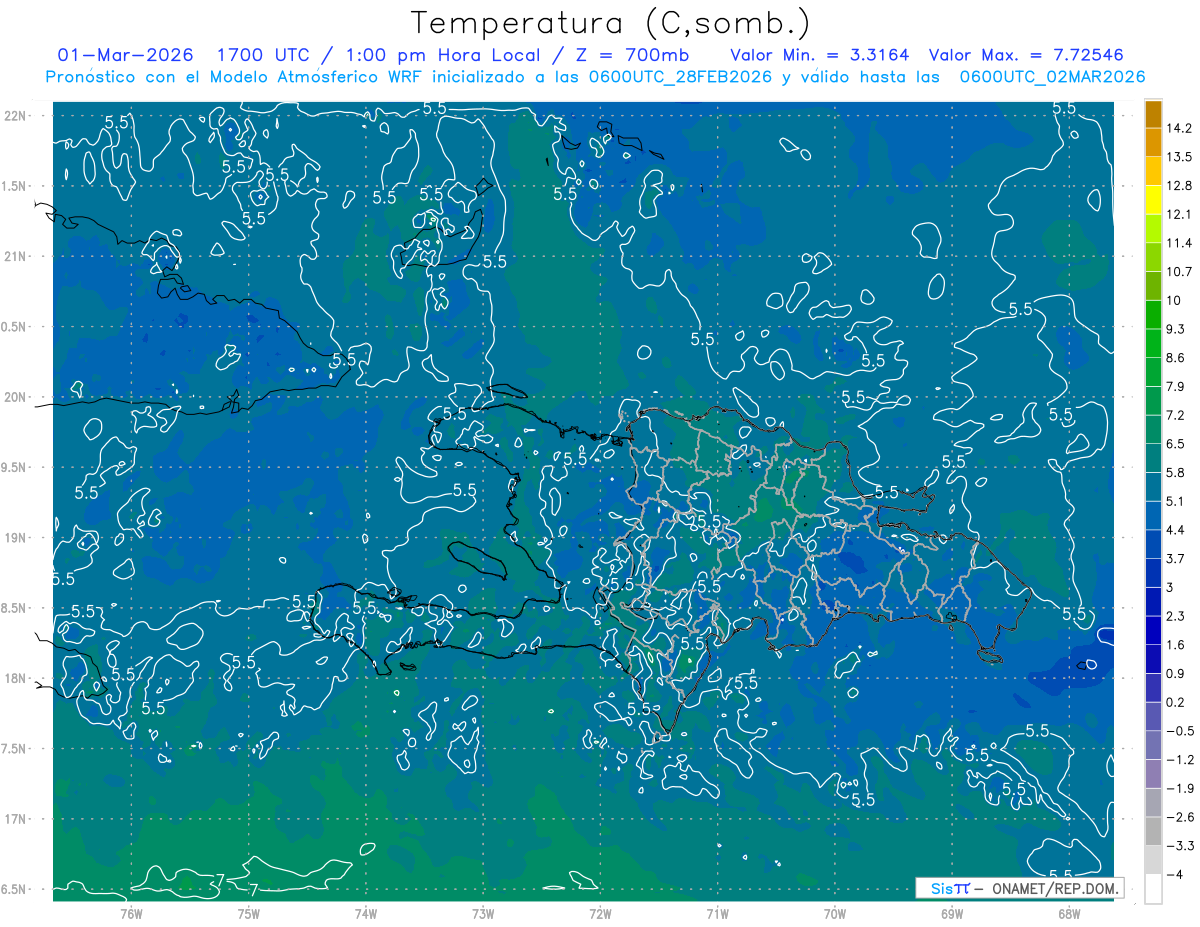The height and width of the screenshot is (927, 1200).
Task: Click the '72W' longitude axis label
Action: (x=600, y=913)
